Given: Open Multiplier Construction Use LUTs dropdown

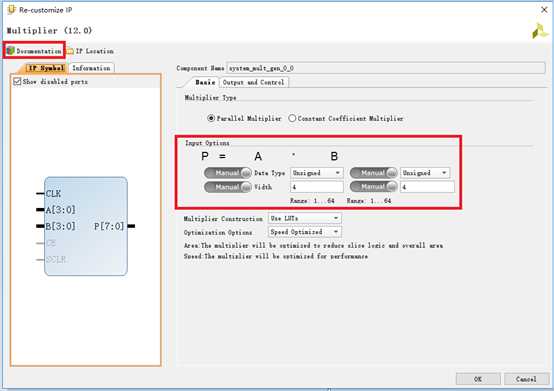Looking at the screenshot, I should coord(305,219).
